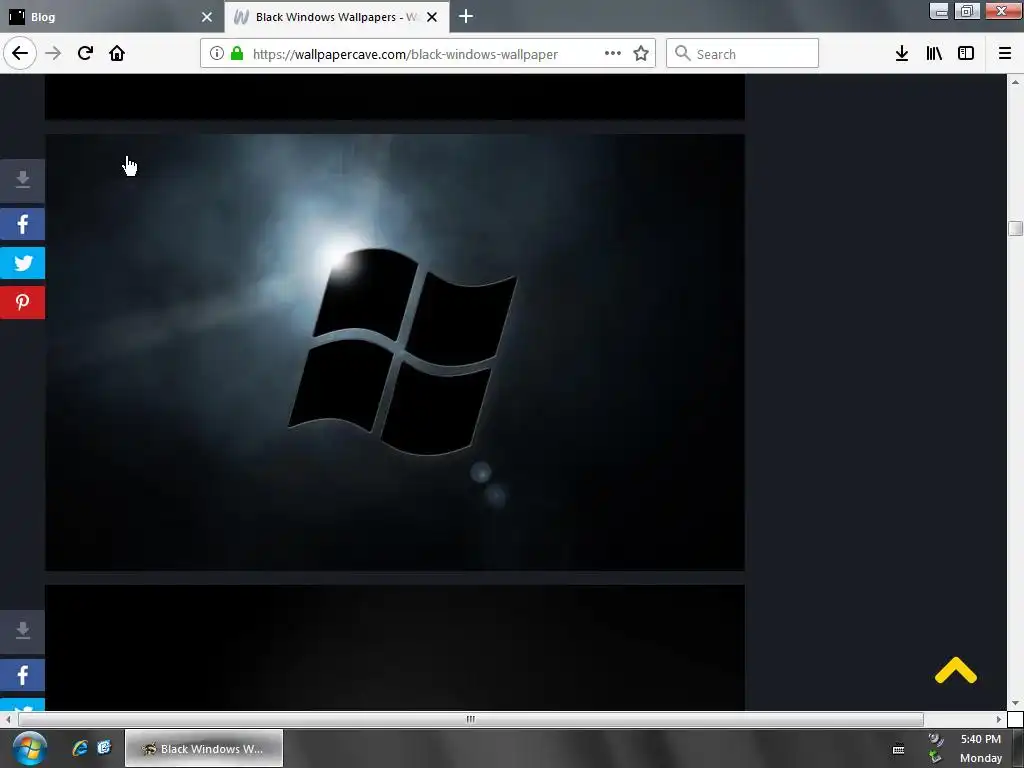Share the Windows logo wallpaper on Twitter
The height and width of the screenshot is (768, 1024).
coord(22,263)
